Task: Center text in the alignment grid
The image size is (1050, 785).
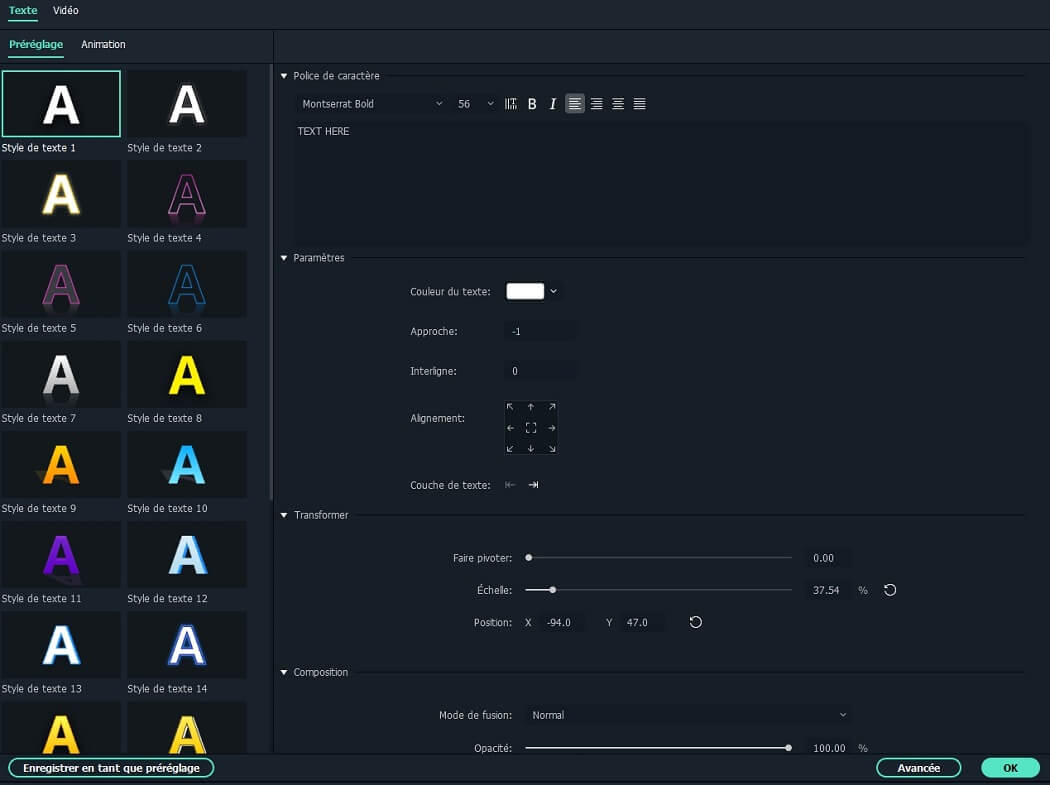Action: click(x=530, y=428)
